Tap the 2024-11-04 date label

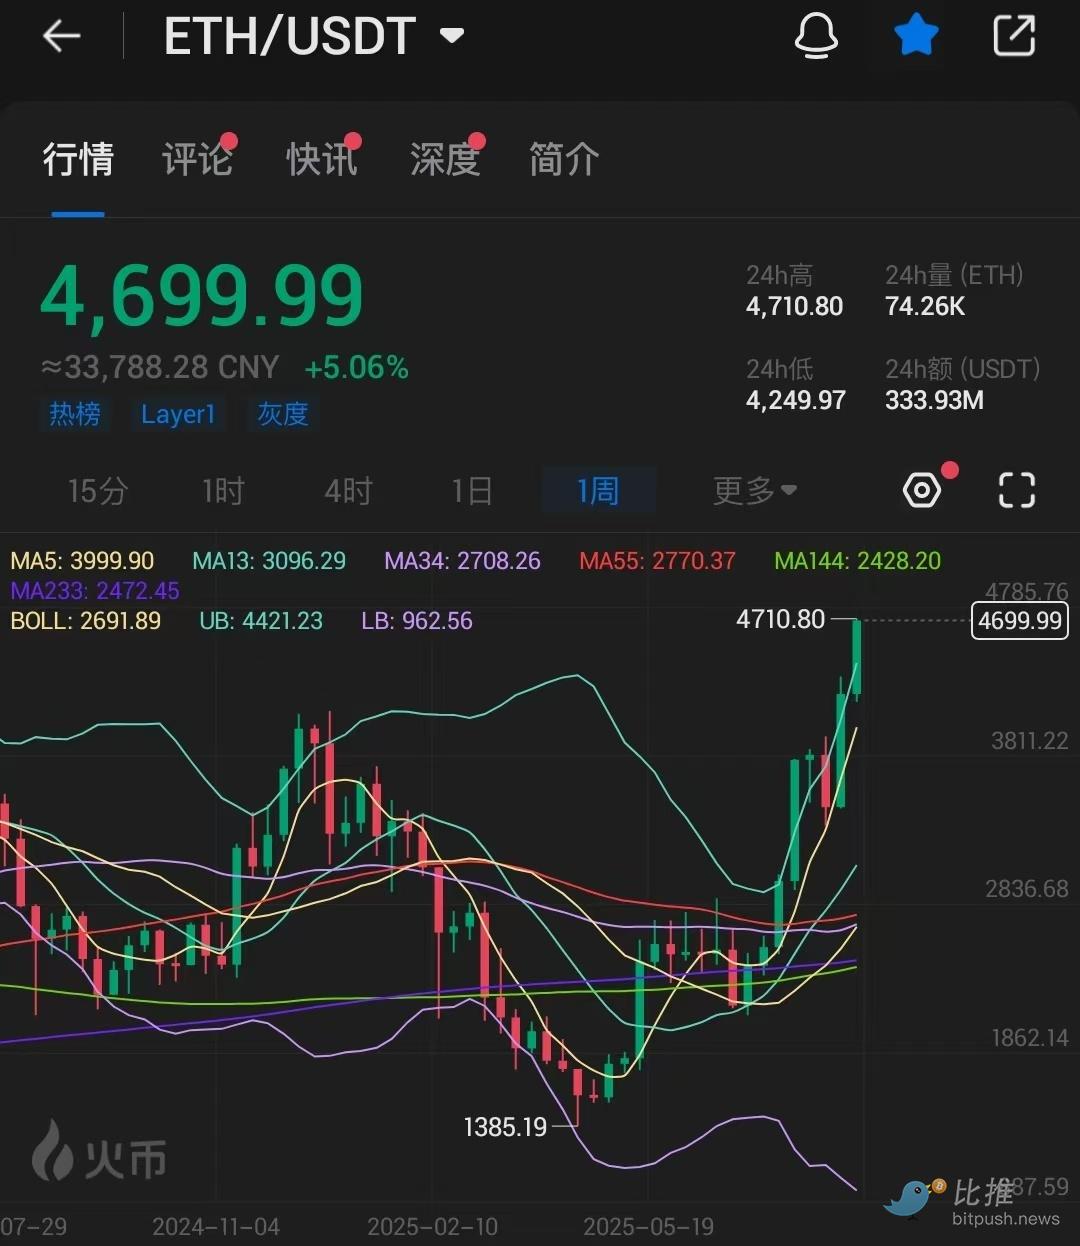point(216,1227)
